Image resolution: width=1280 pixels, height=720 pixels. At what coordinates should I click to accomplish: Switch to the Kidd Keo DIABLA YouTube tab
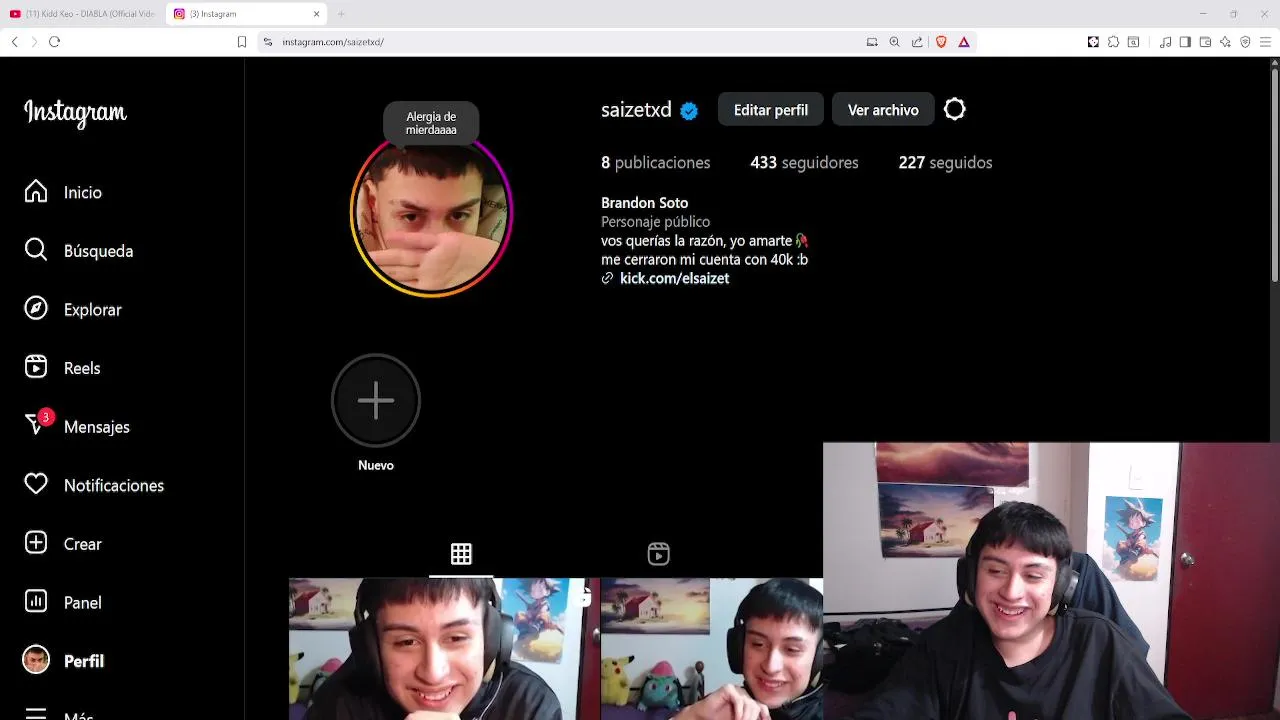coord(83,14)
